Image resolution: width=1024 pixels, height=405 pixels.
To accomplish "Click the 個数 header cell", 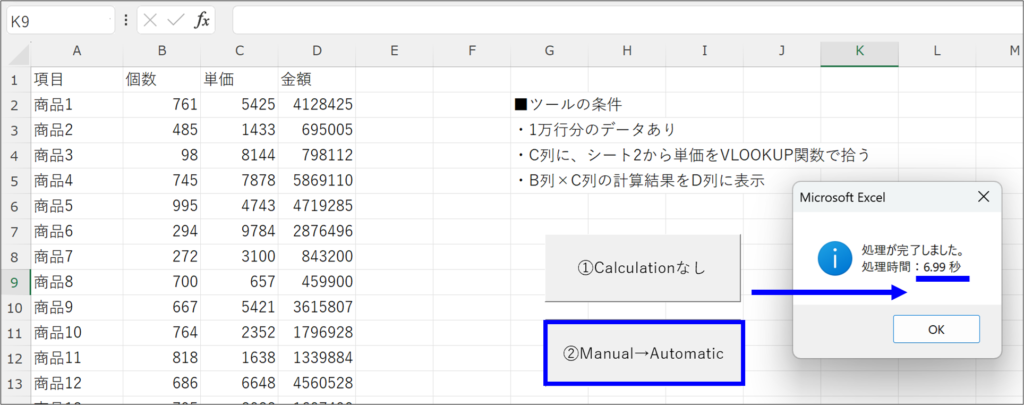I will (x=162, y=80).
